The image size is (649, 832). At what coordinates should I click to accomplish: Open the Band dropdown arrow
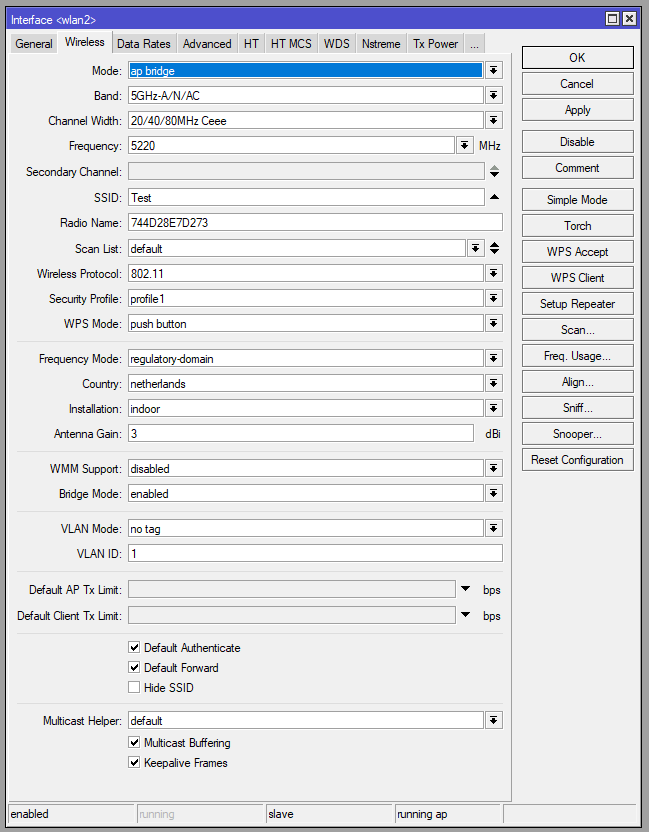pyautogui.click(x=494, y=96)
